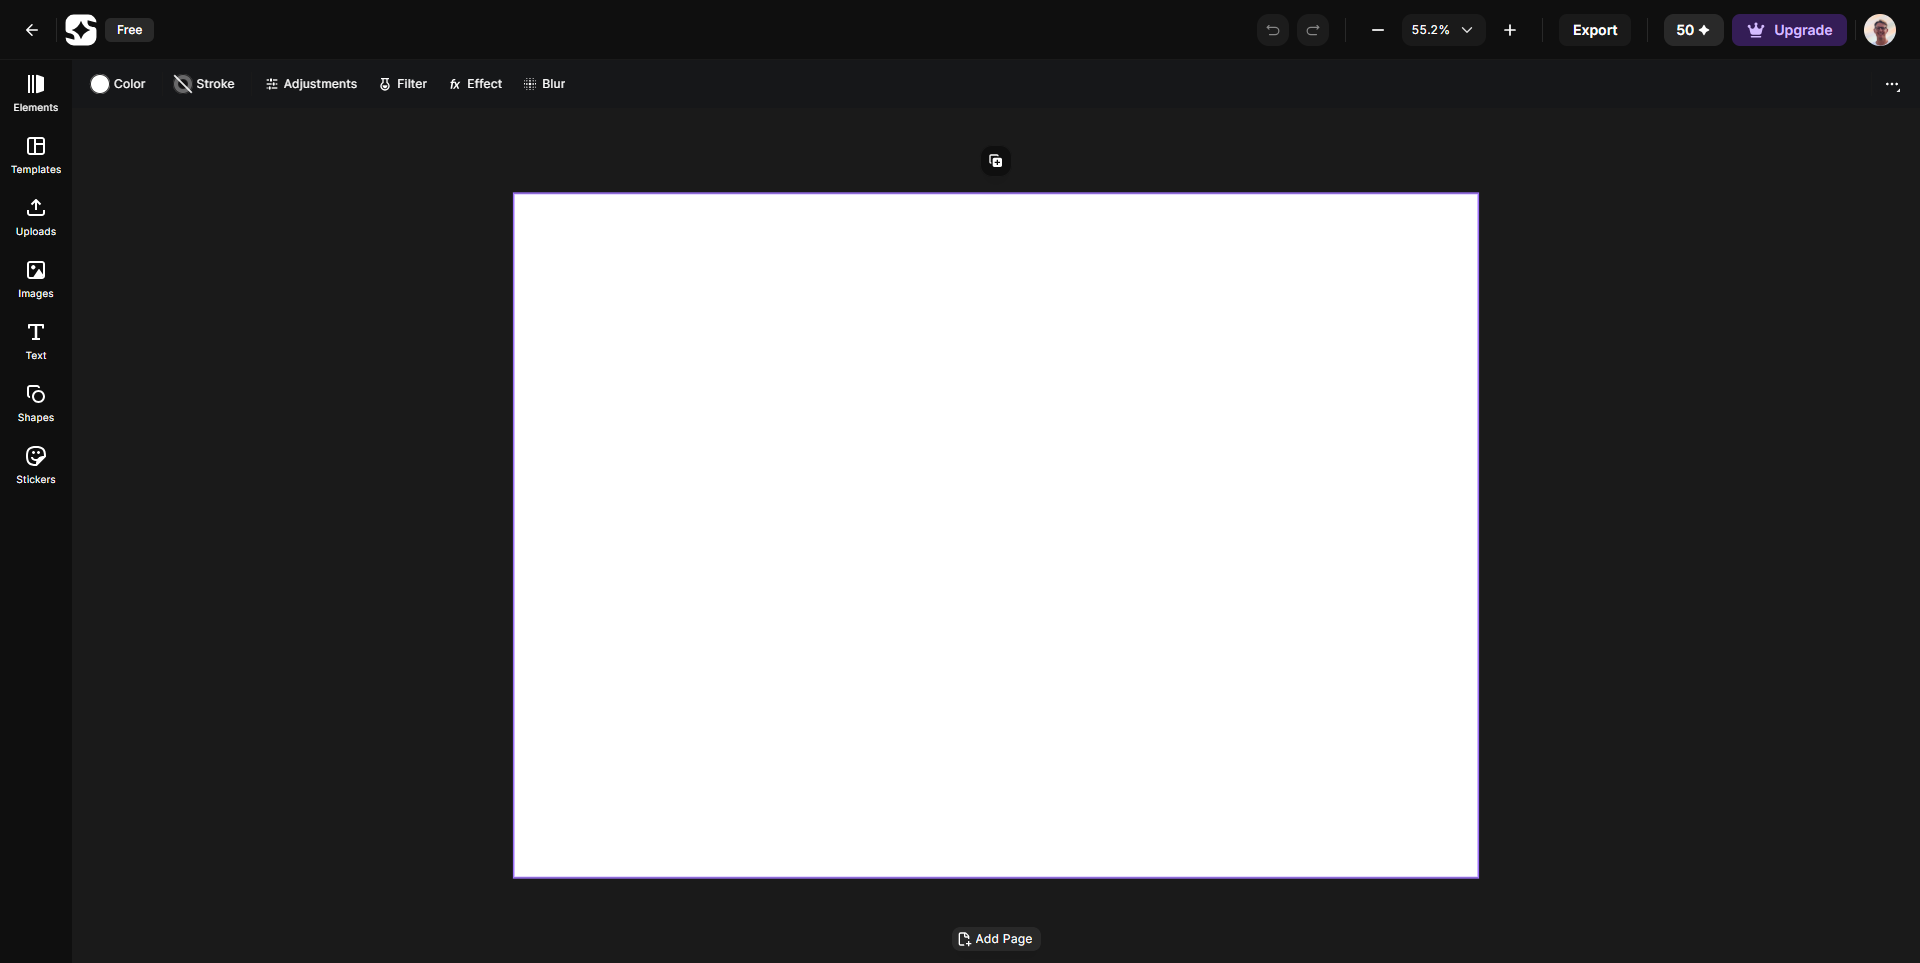1920x963 pixels.
Task: Open the Shapes panel
Action: point(36,403)
